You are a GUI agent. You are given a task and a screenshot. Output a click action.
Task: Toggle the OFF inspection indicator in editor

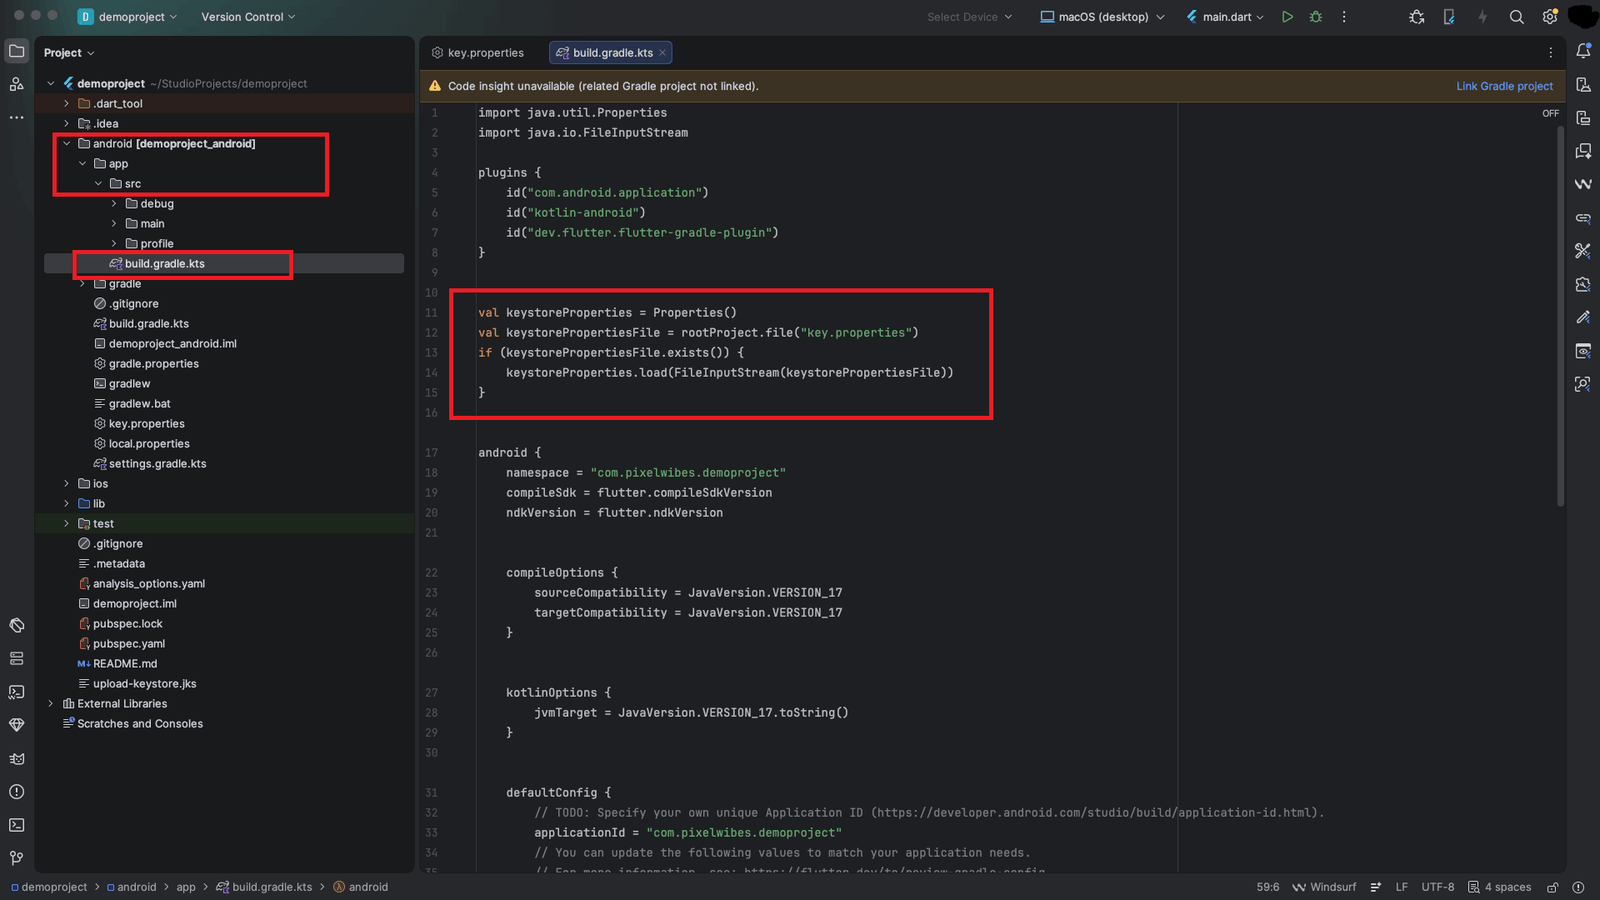(x=1551, y=113)
